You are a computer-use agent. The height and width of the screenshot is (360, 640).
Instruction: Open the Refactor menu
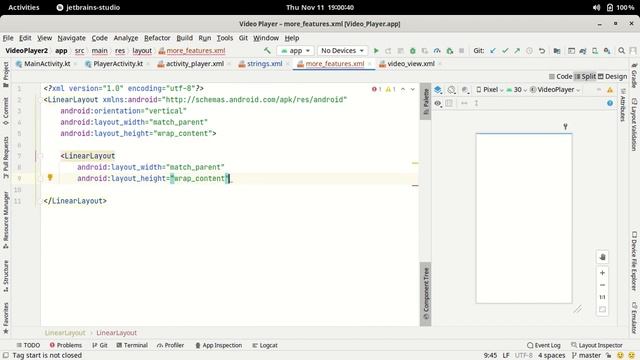pyautogui.click(x=157, y=38)
